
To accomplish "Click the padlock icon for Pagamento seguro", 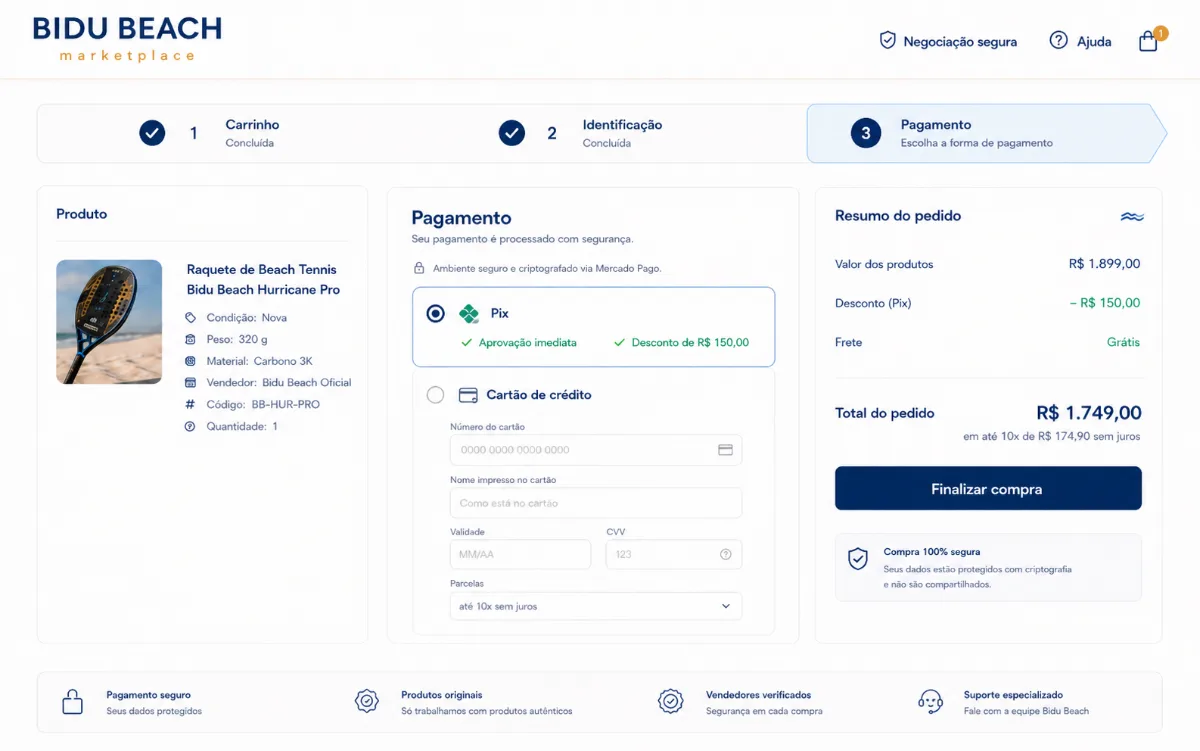I will [x=72, y=701].
